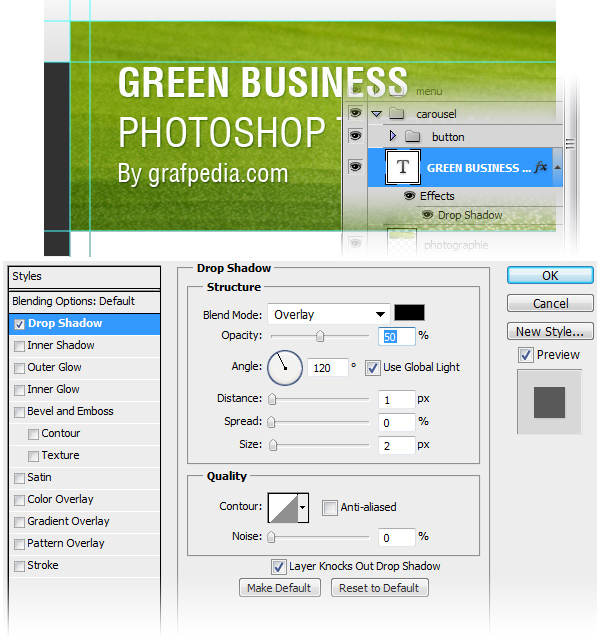Click the Make Default button
Viewport: 600px width, 643px height.
pos(279,588)
